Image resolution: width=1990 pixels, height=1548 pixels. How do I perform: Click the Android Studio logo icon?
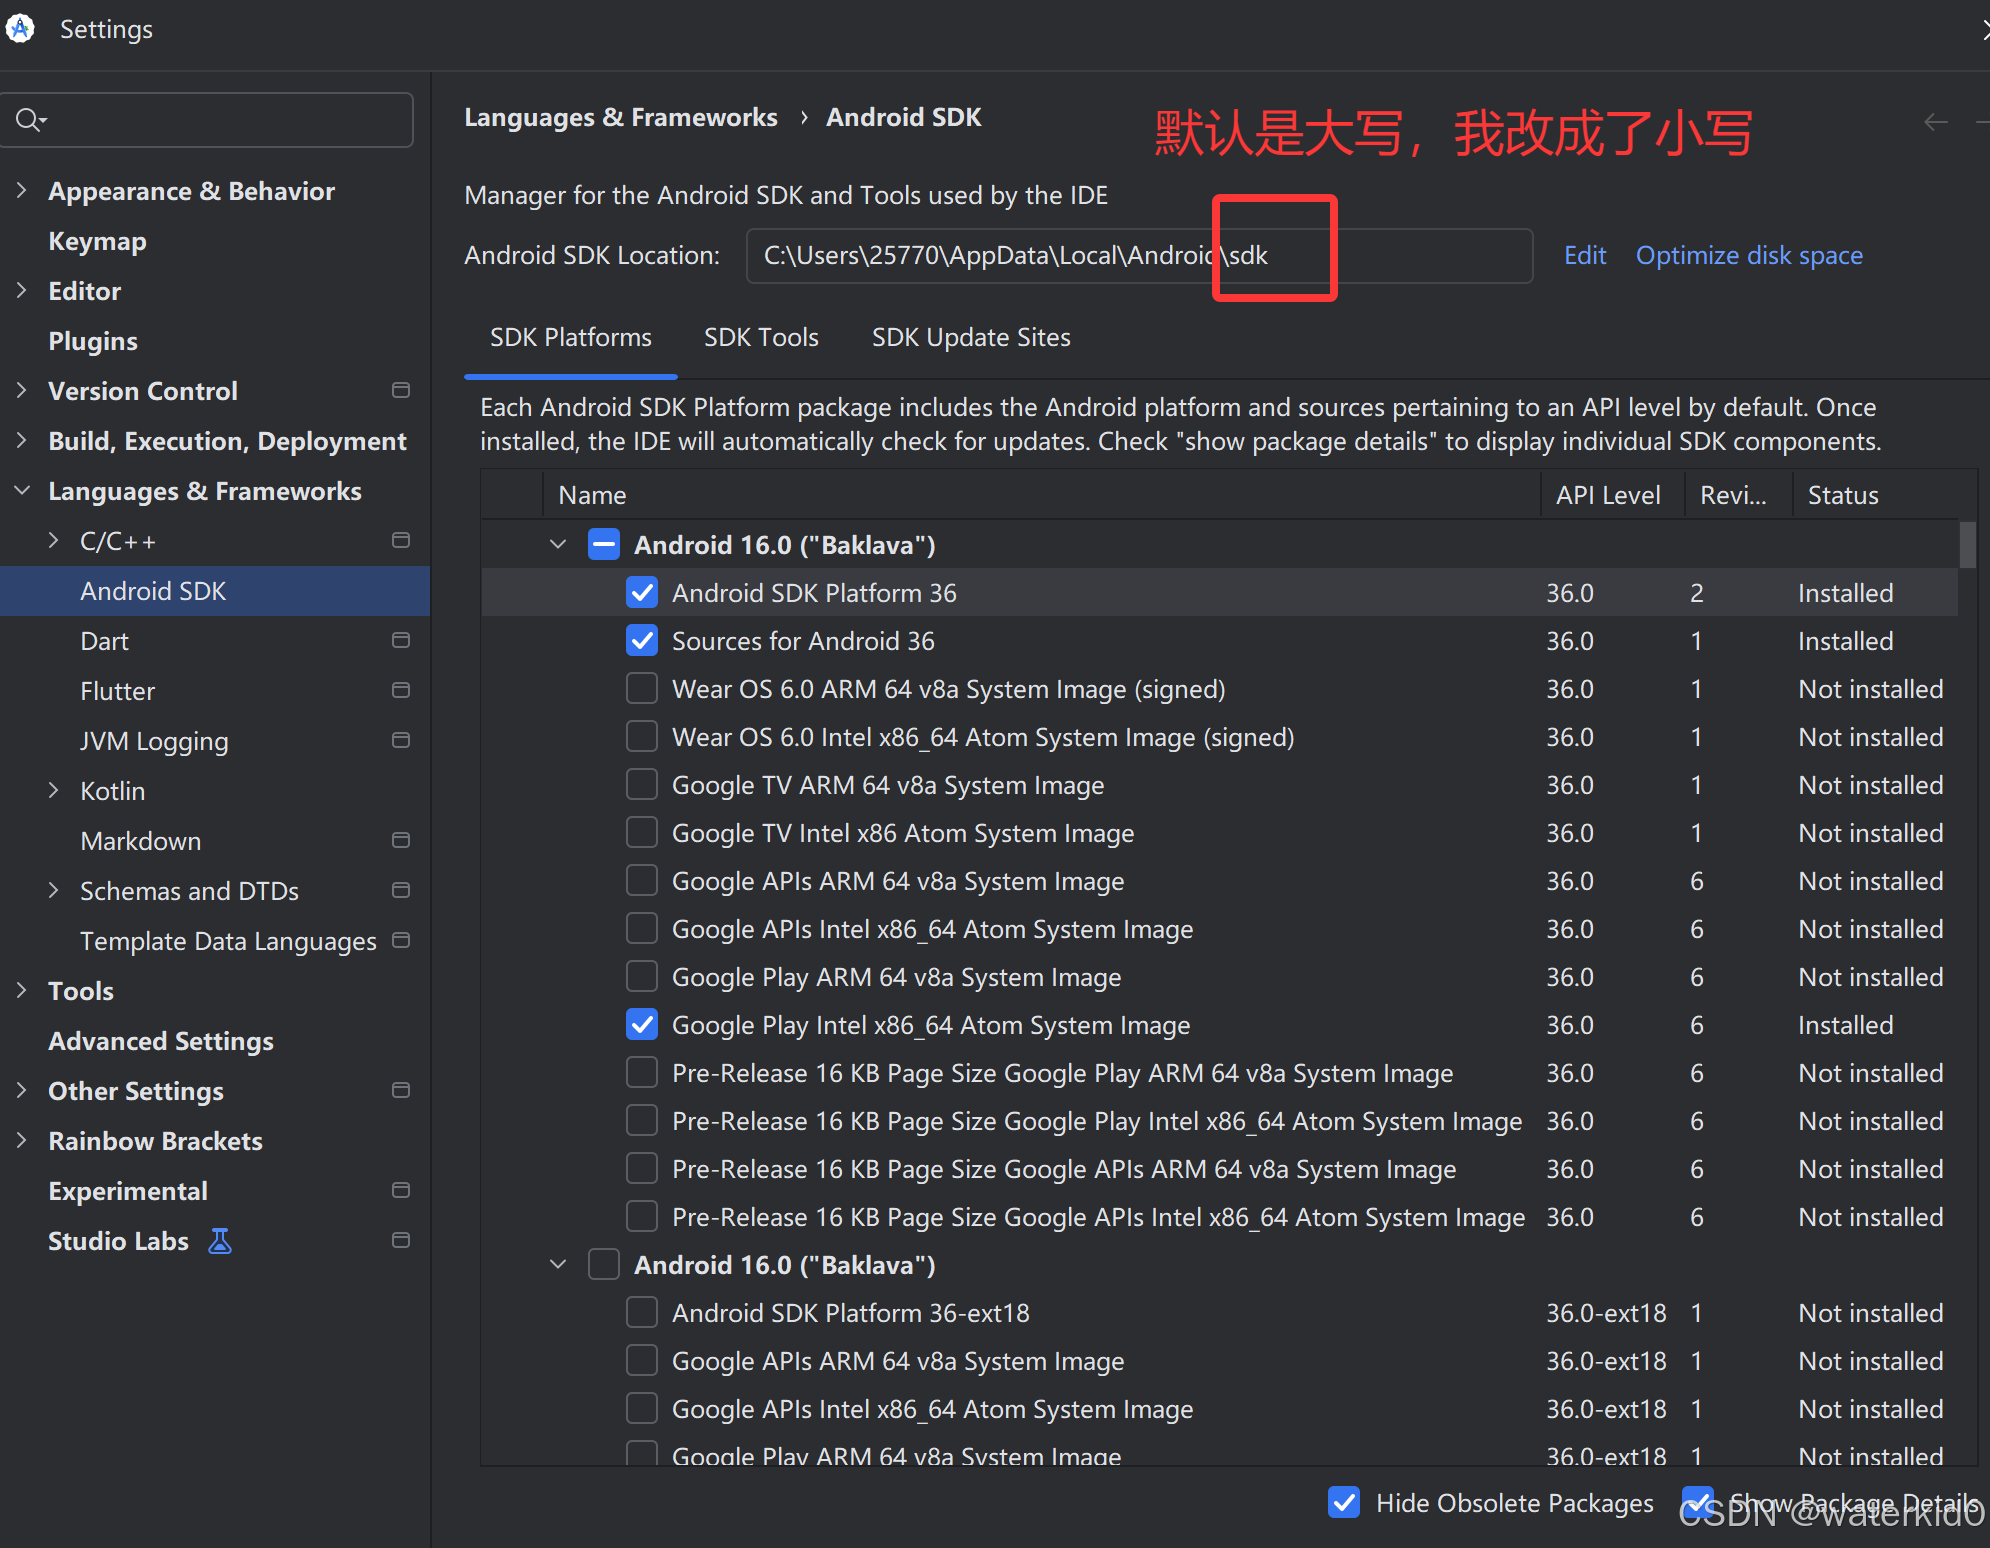pyautogui.click(x=20, y=28)
